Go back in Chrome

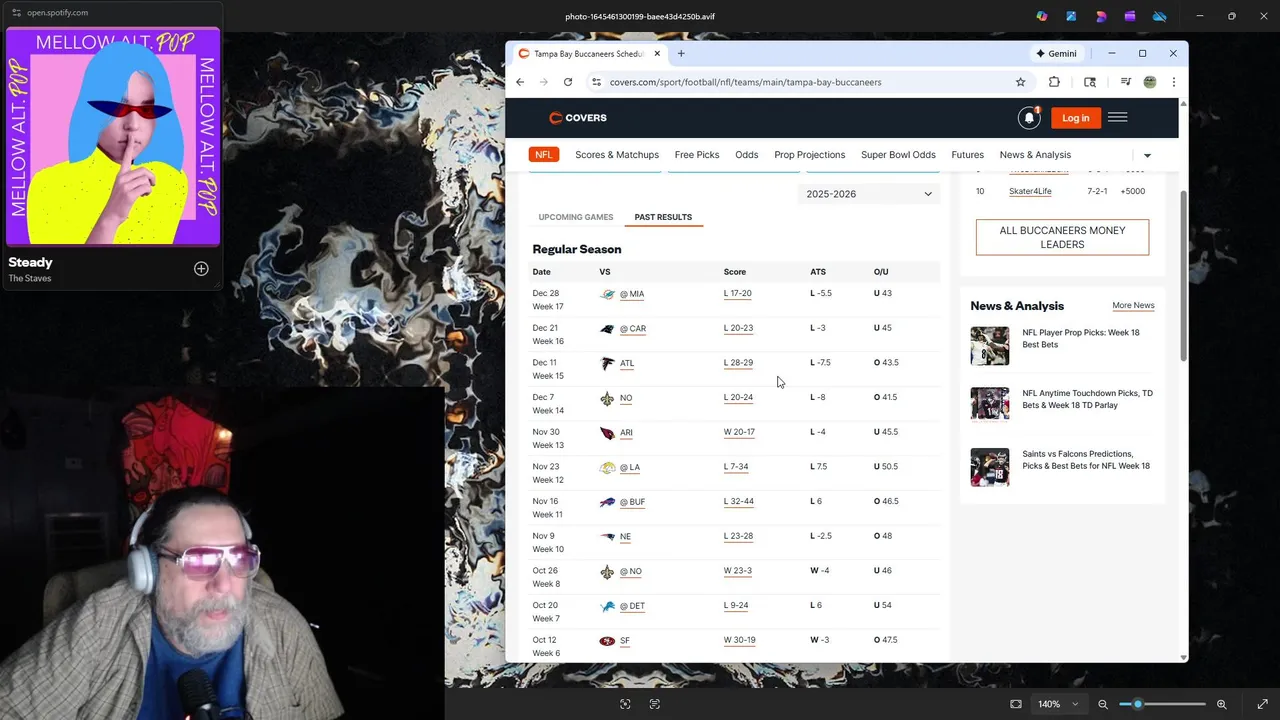[x=520, y=82]
